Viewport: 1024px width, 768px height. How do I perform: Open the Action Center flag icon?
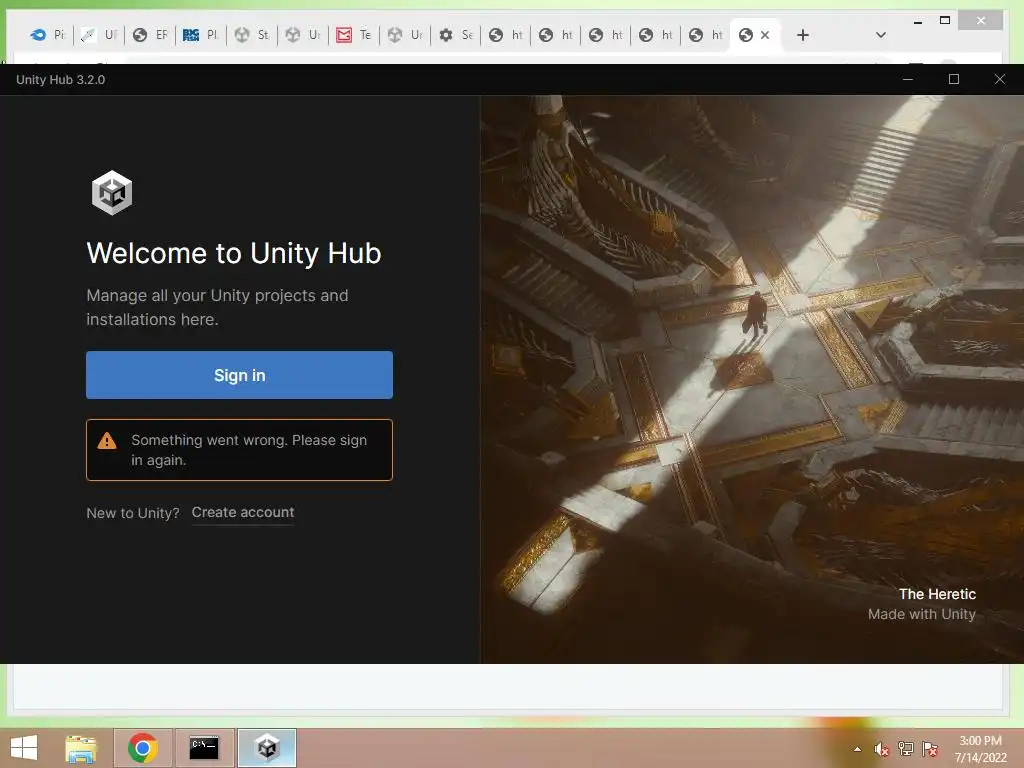930,749
